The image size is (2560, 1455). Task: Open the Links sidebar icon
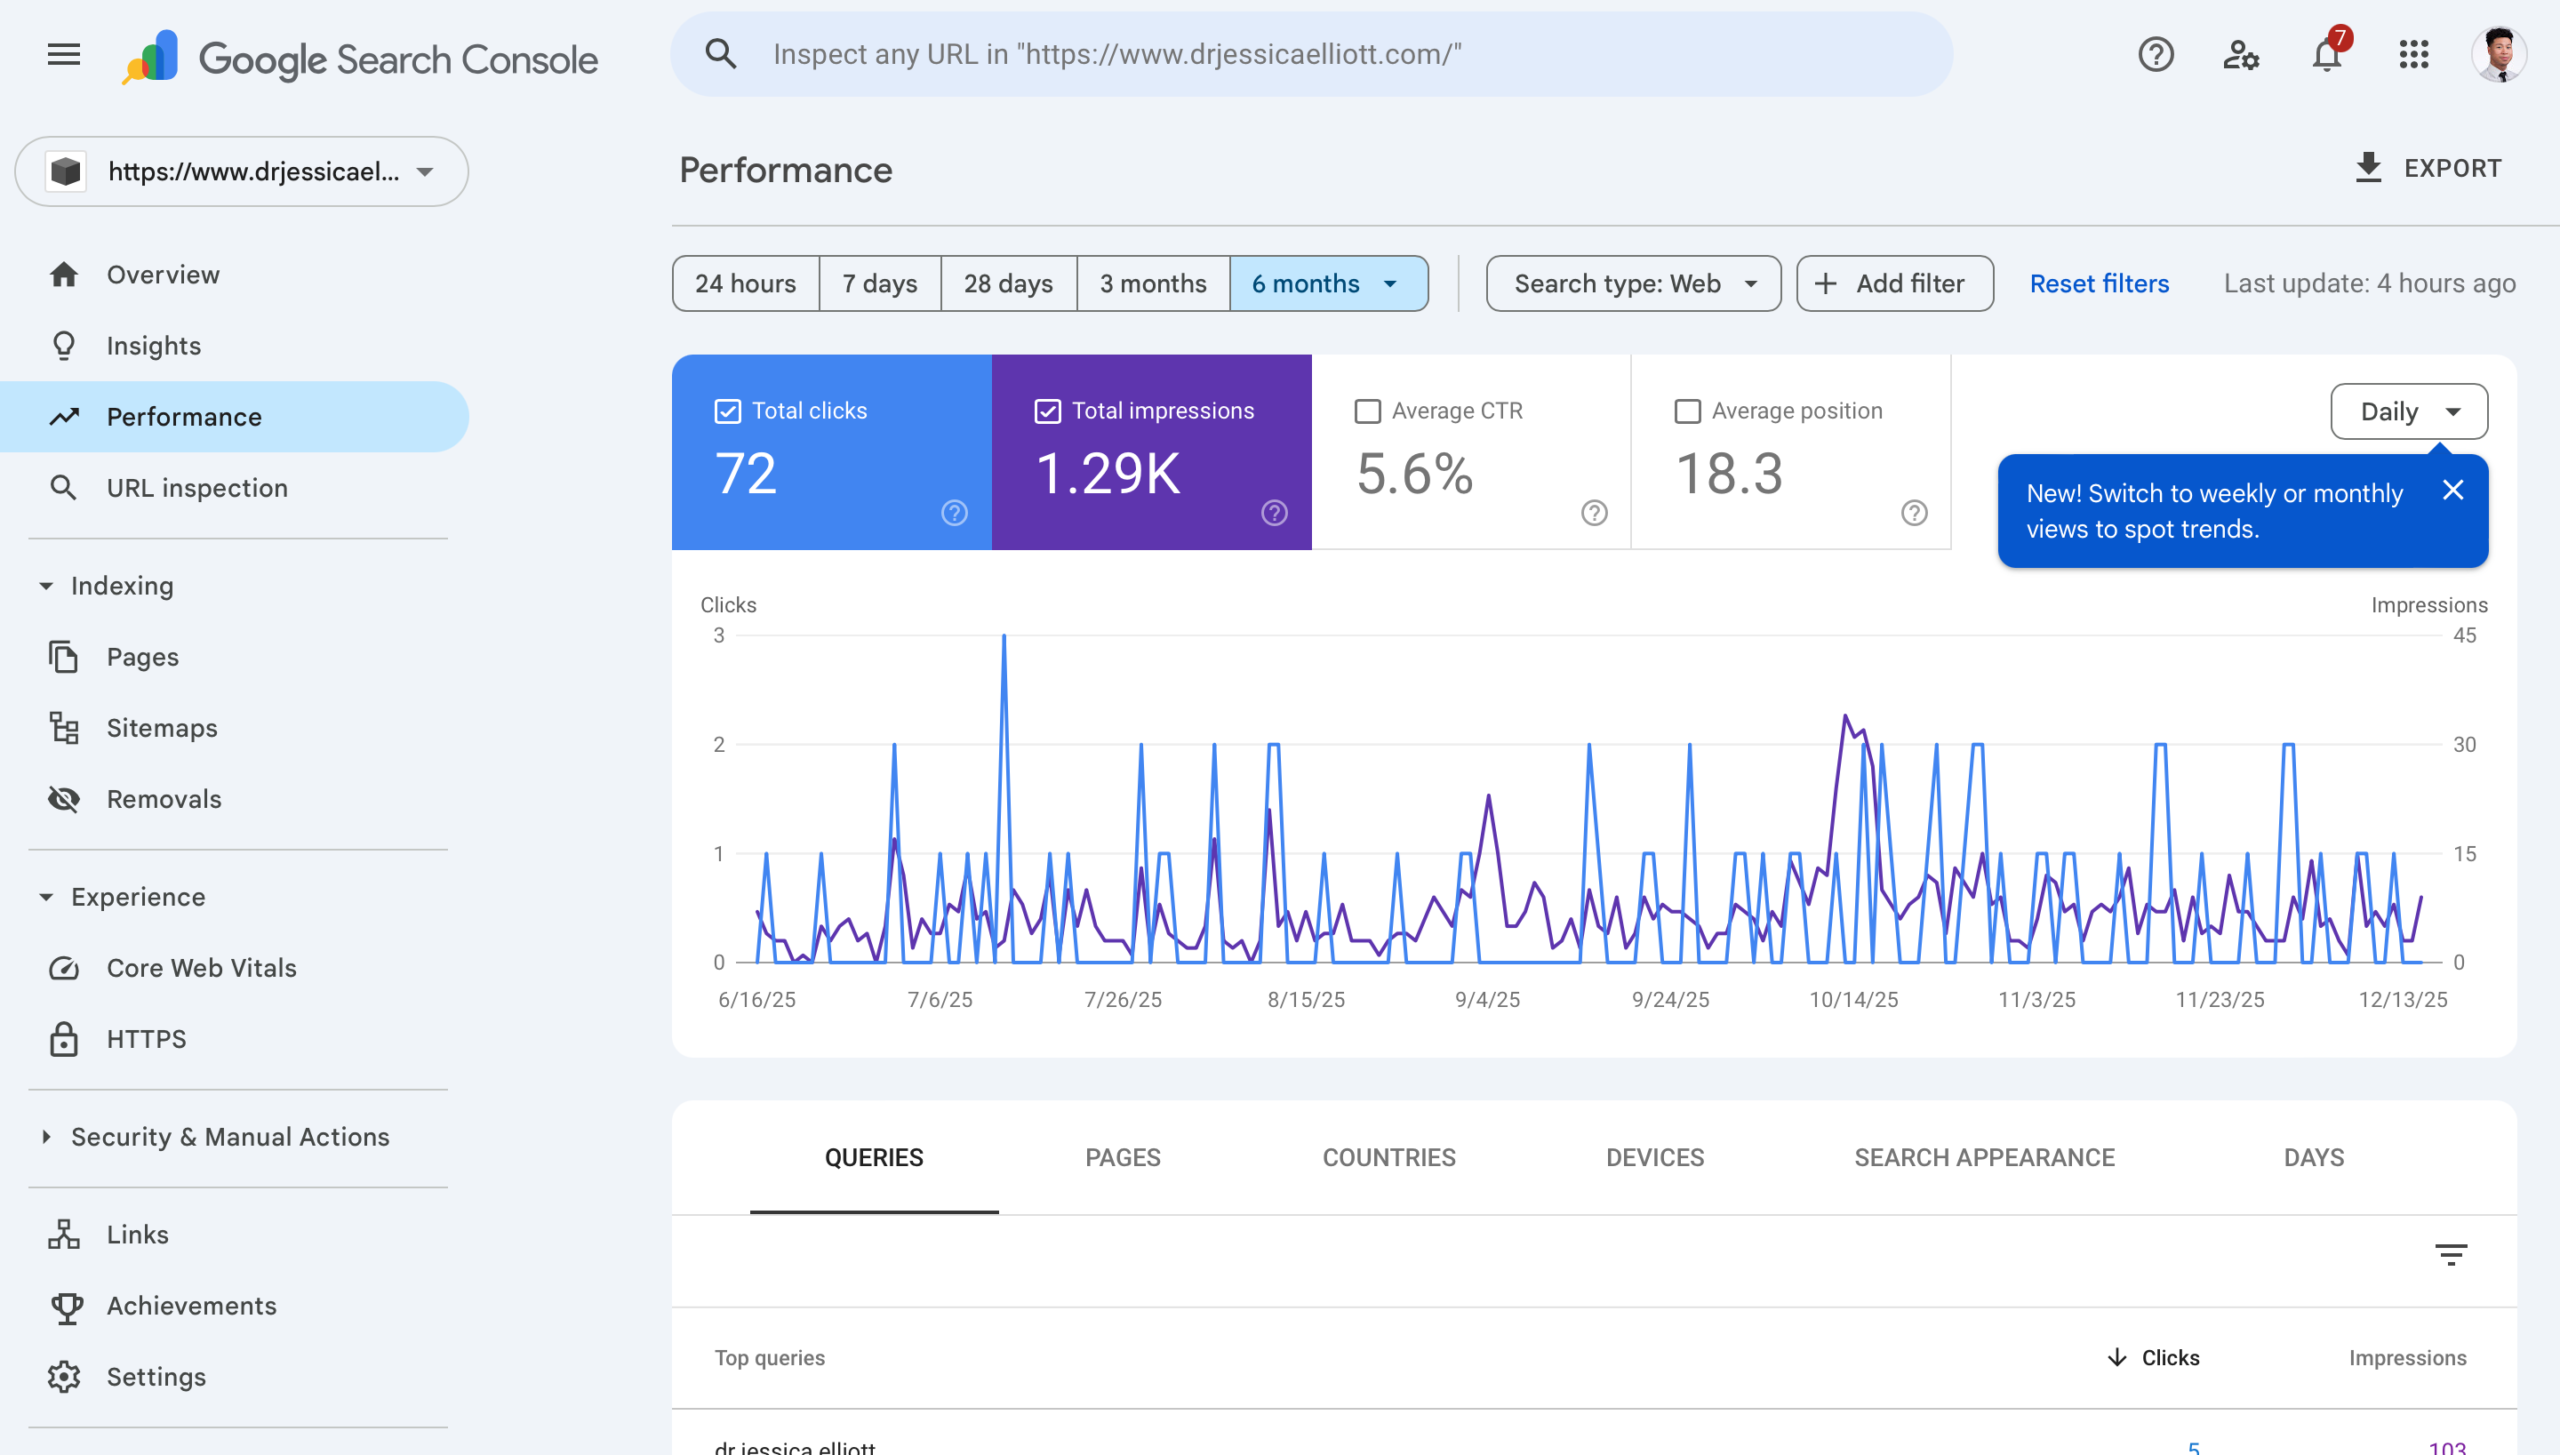point(64,1234)
